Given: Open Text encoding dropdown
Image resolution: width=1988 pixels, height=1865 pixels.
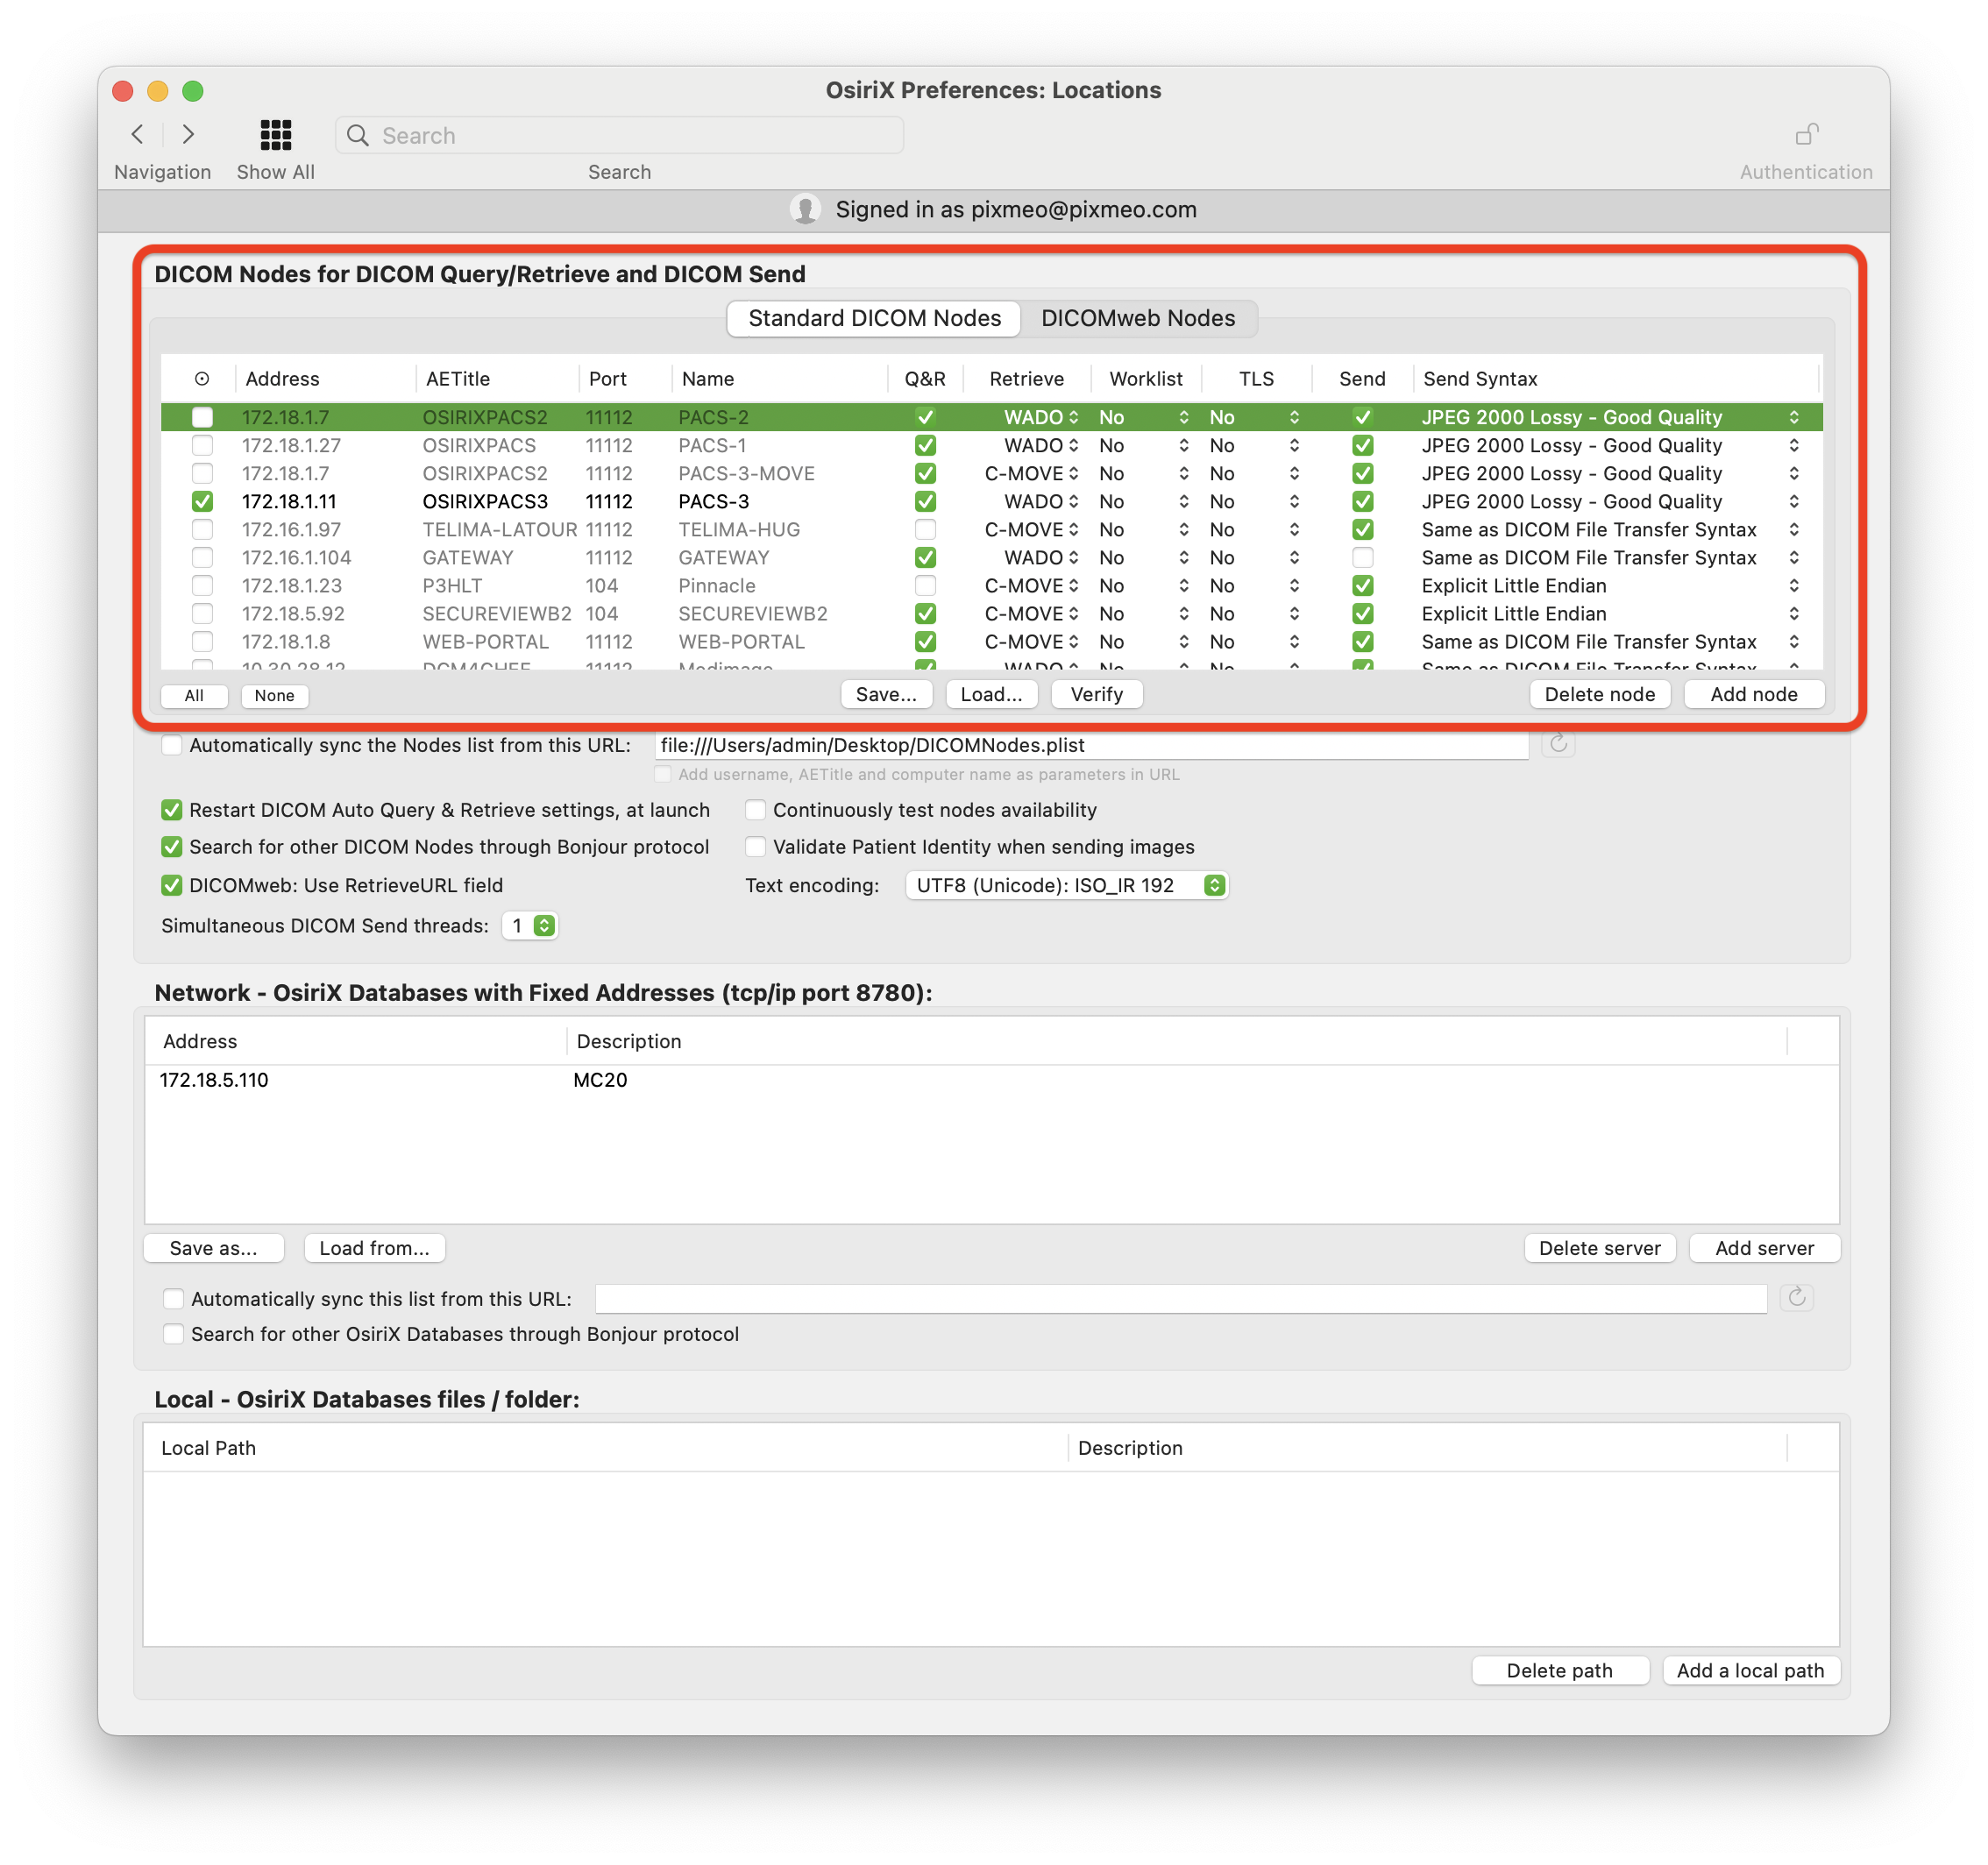Looking at the screenshot, I should coord(1066,885).
